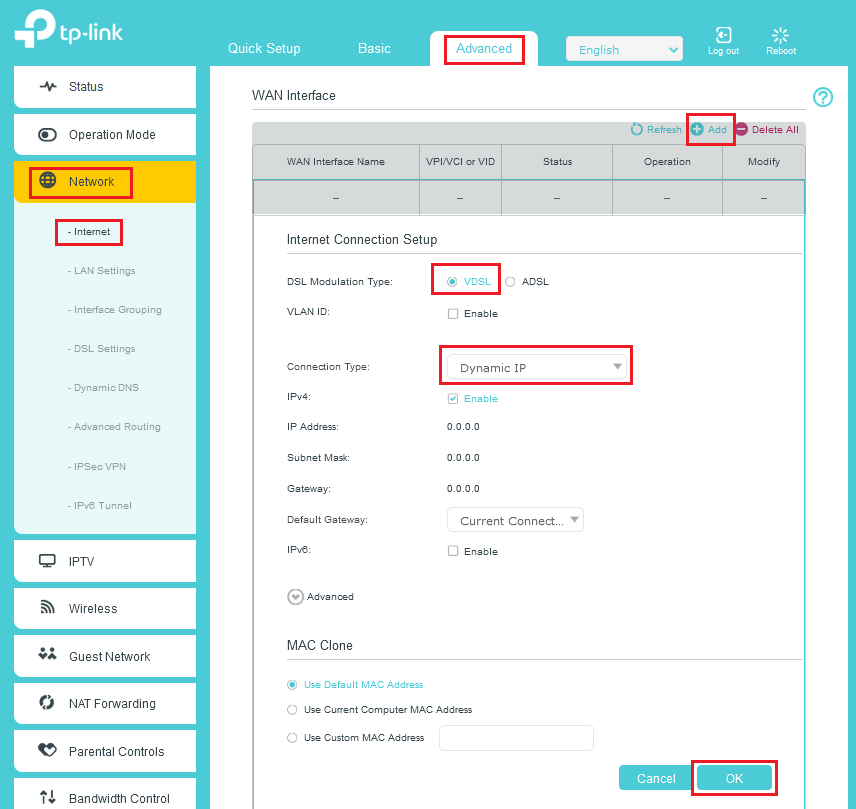Enable the IPv6 checkbox

453,551
